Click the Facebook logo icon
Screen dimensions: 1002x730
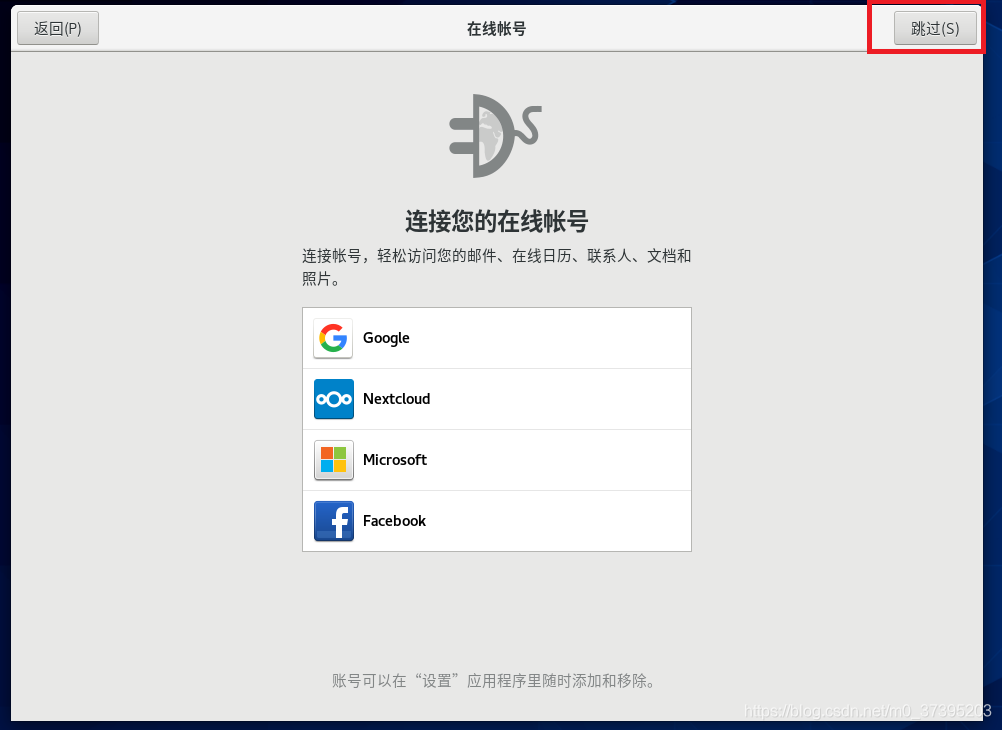click(334, 521)
